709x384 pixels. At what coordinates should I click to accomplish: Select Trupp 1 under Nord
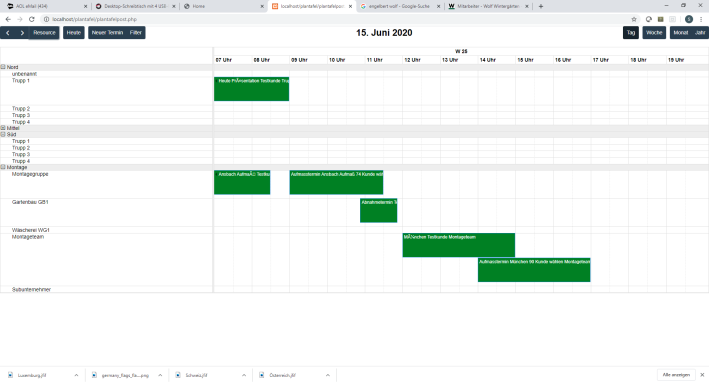[21, 81]
